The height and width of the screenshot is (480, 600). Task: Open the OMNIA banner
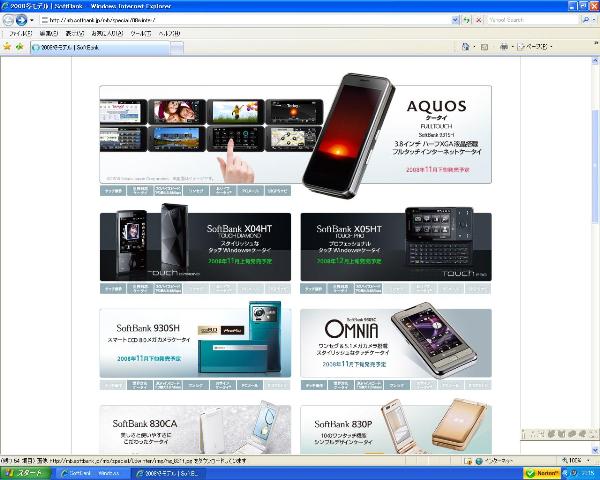point(396,343)
